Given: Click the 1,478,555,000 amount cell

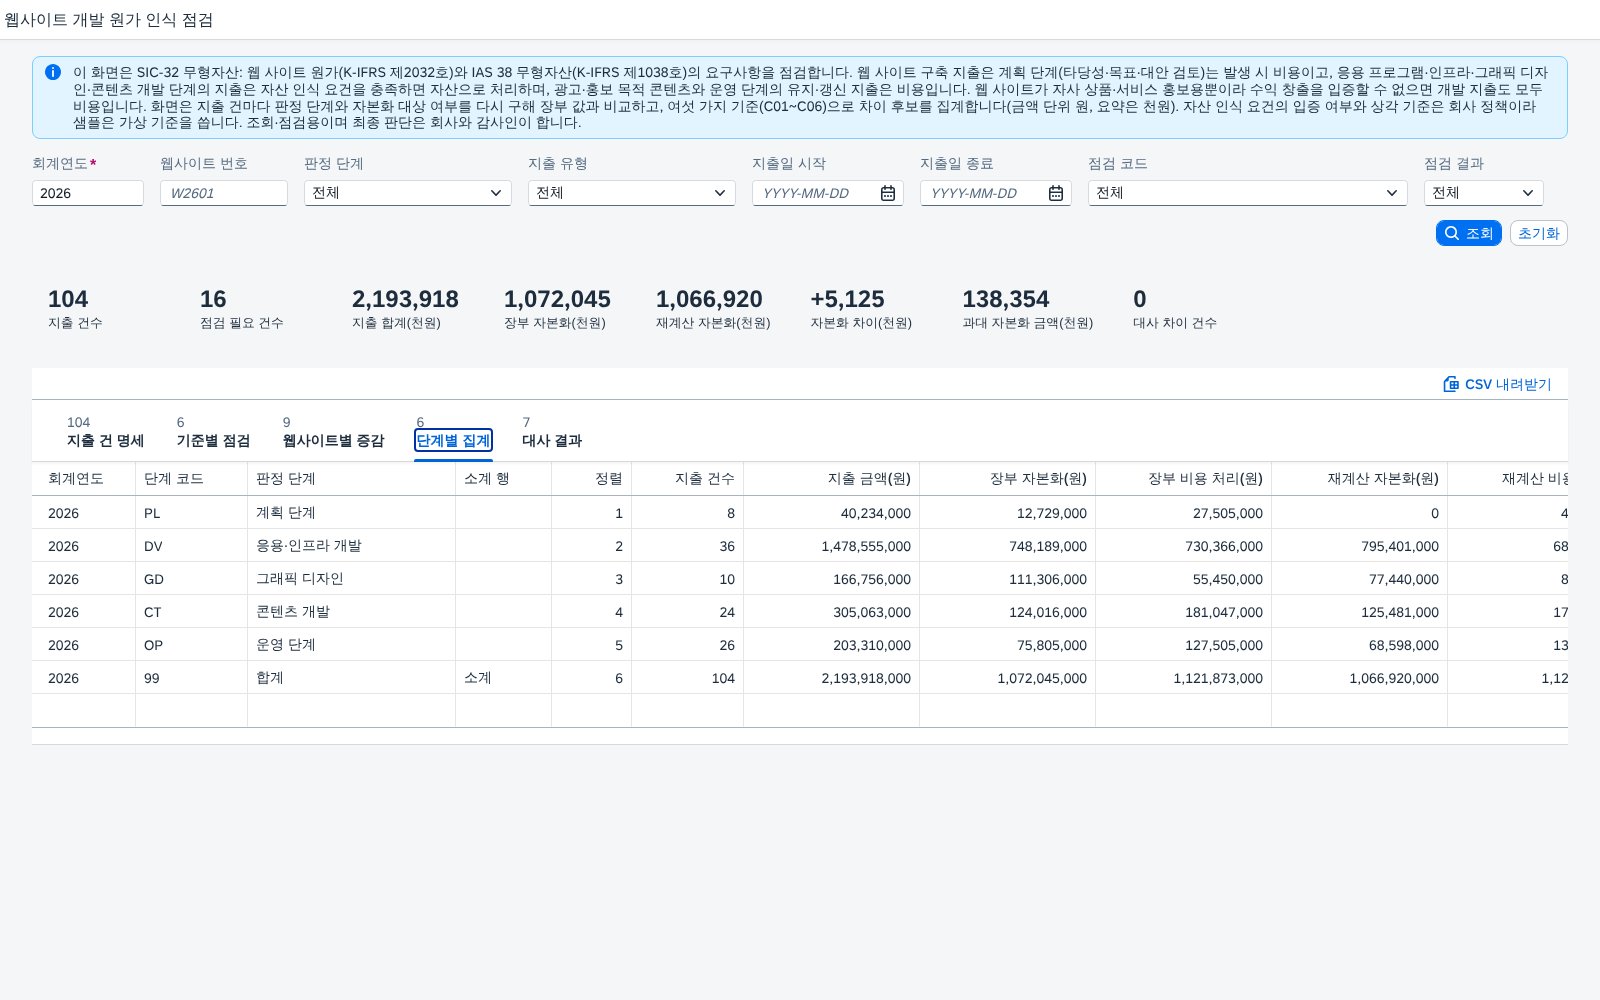Looking at the screenshot, I should (x=831, y=546).
